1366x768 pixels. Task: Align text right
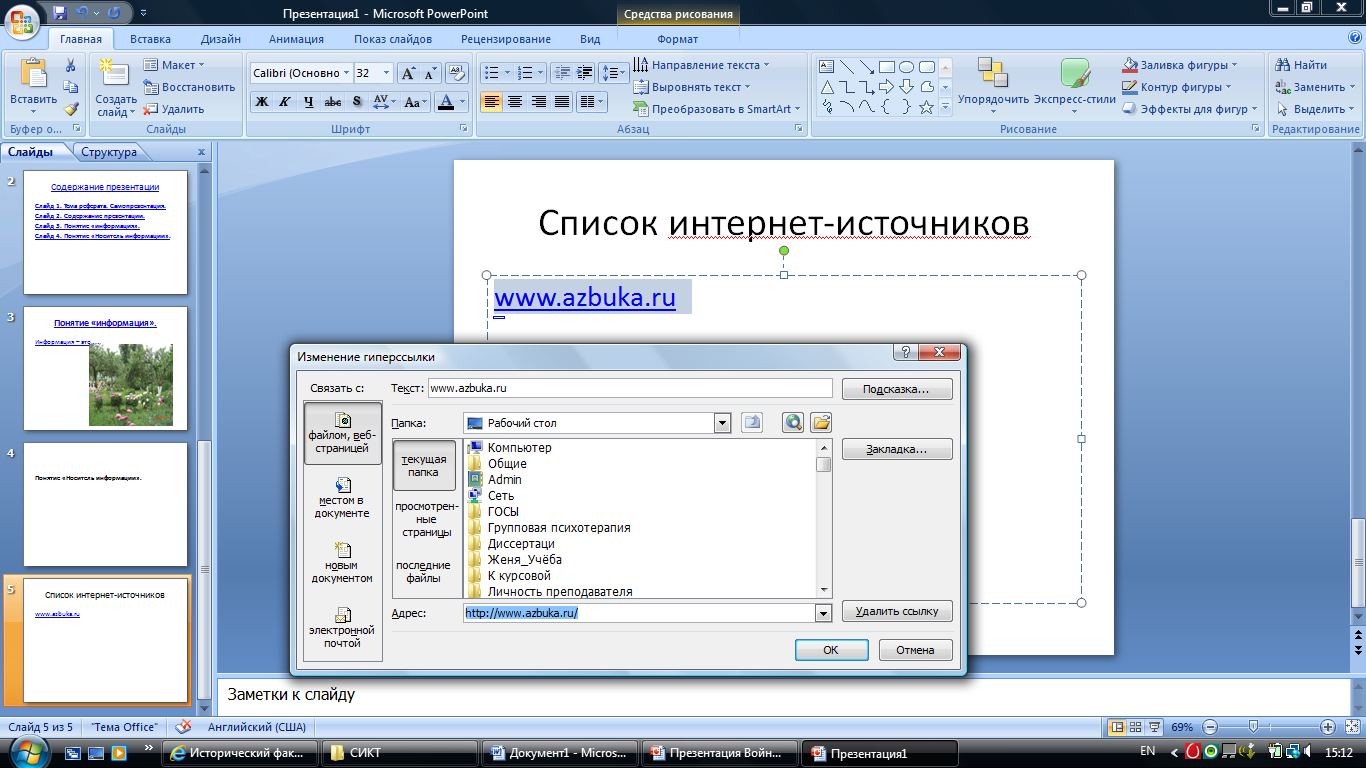(539, 102)
